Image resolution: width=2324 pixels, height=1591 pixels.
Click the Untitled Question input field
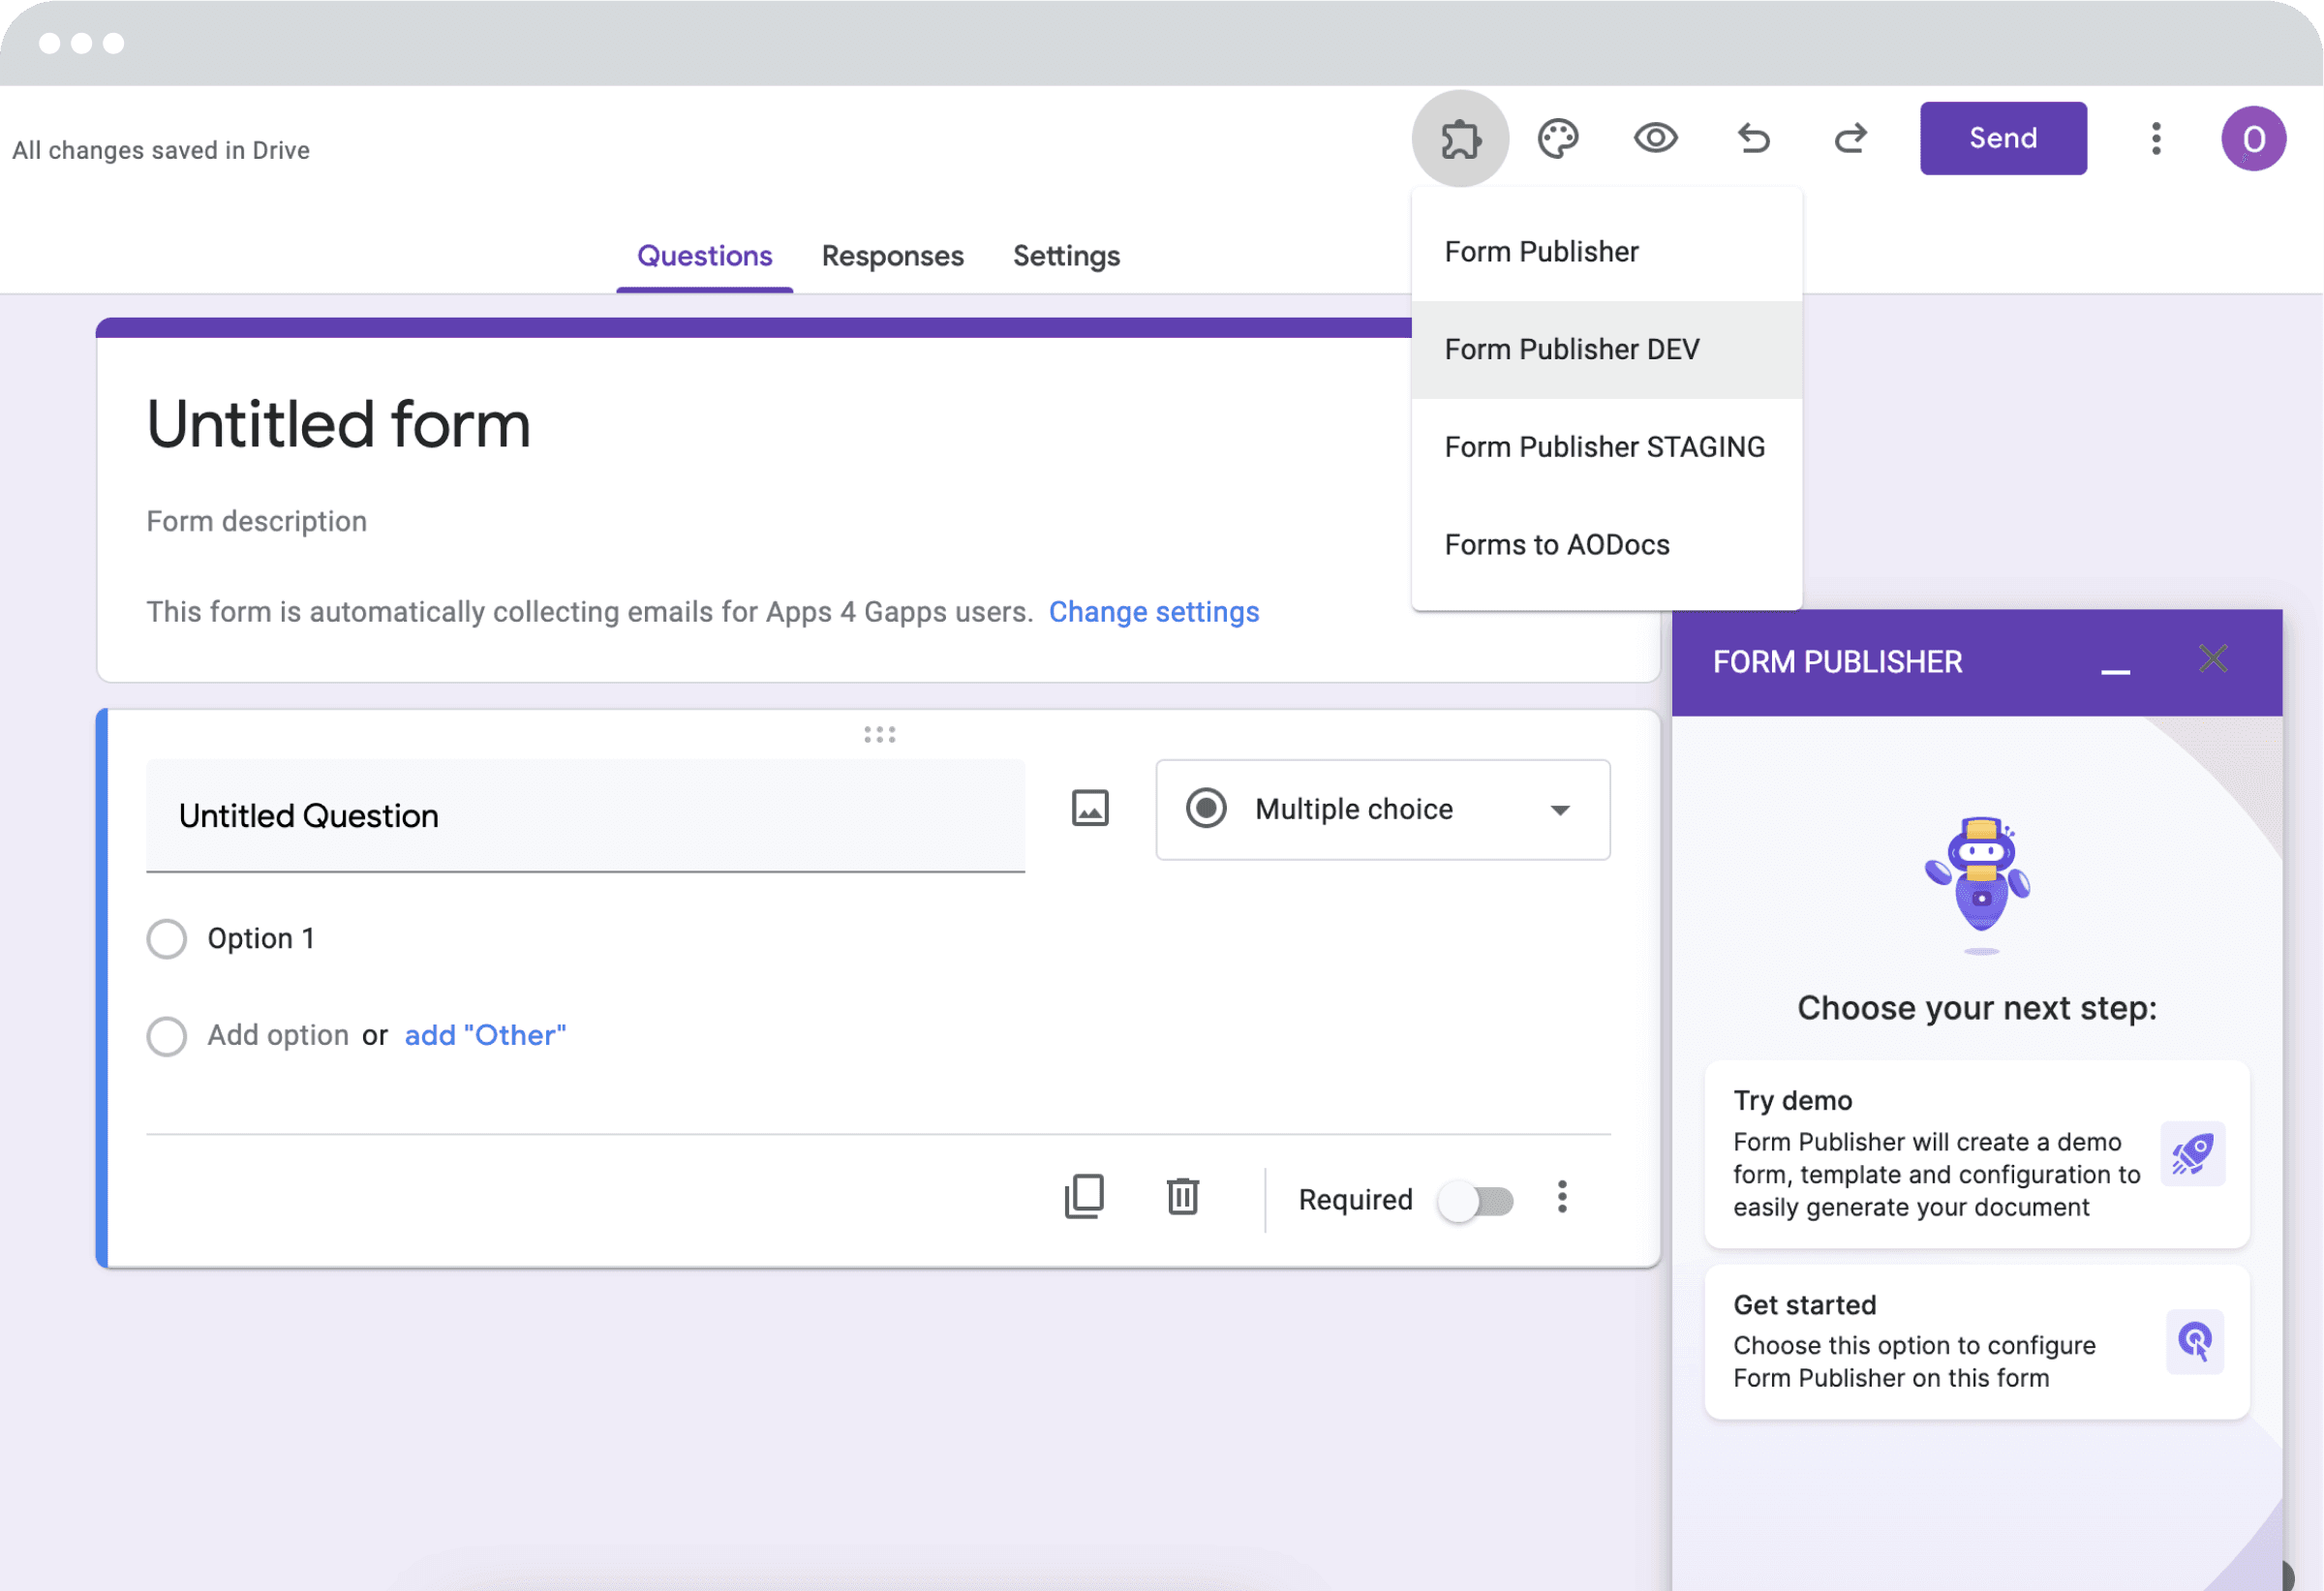585,816
